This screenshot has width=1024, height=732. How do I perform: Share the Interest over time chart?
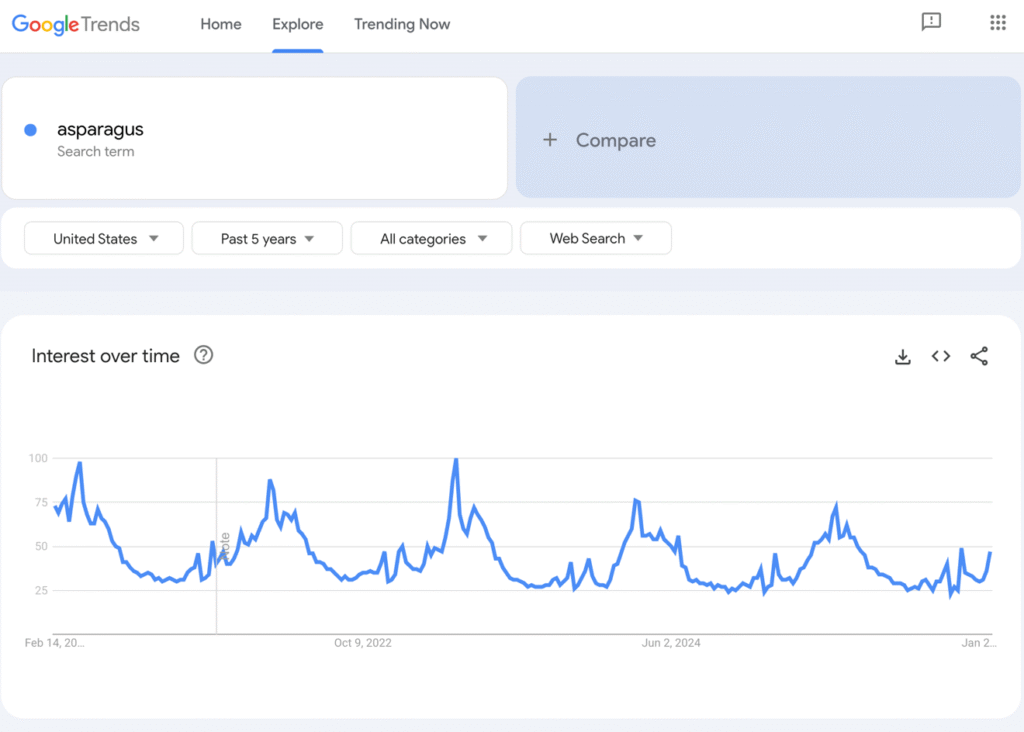pos(979,356)
